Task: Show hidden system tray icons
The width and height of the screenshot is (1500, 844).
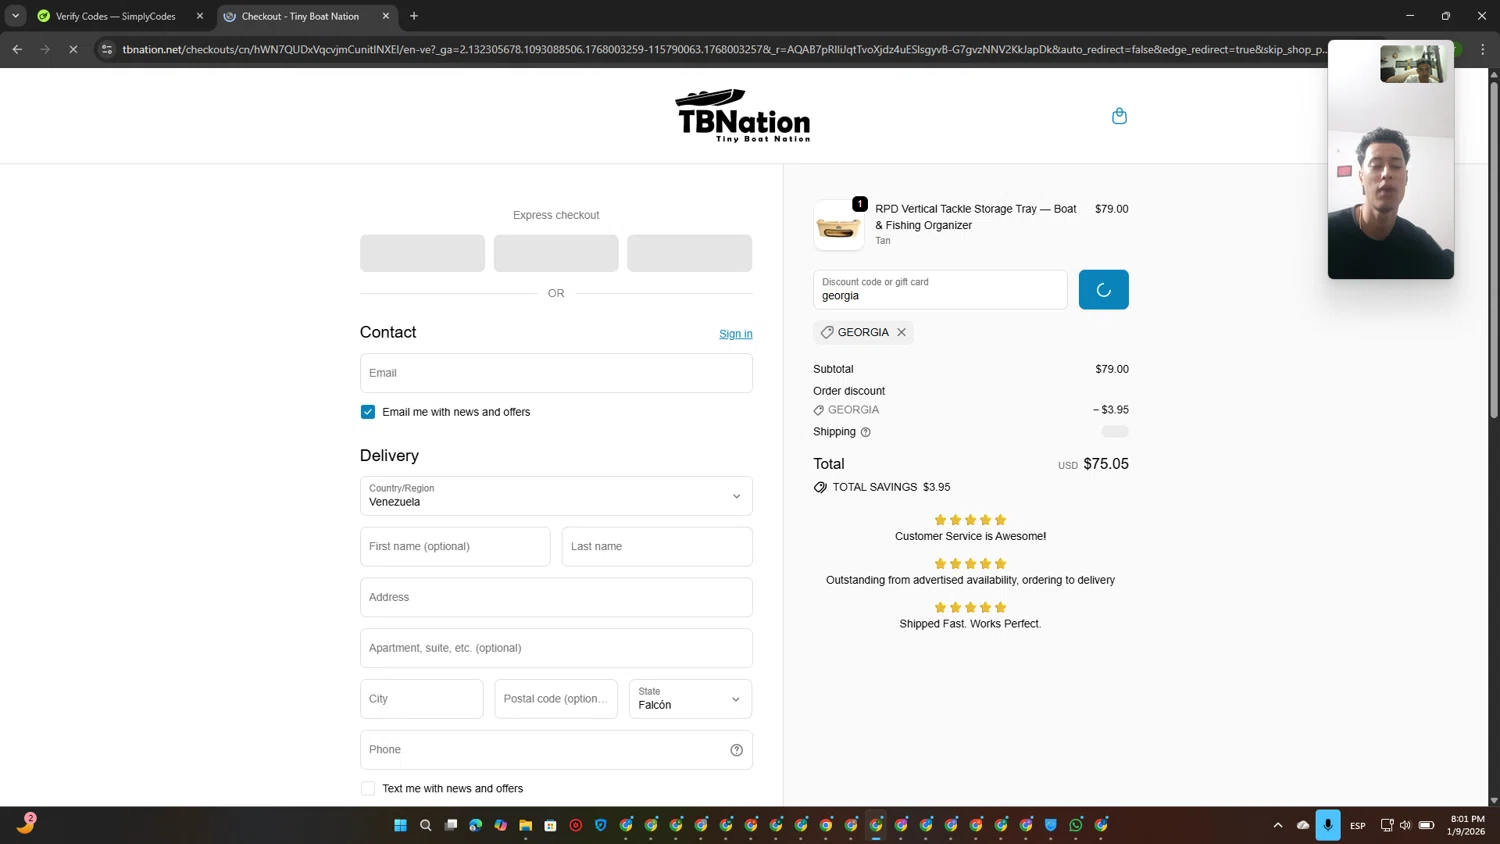Action: (1278, 825)
